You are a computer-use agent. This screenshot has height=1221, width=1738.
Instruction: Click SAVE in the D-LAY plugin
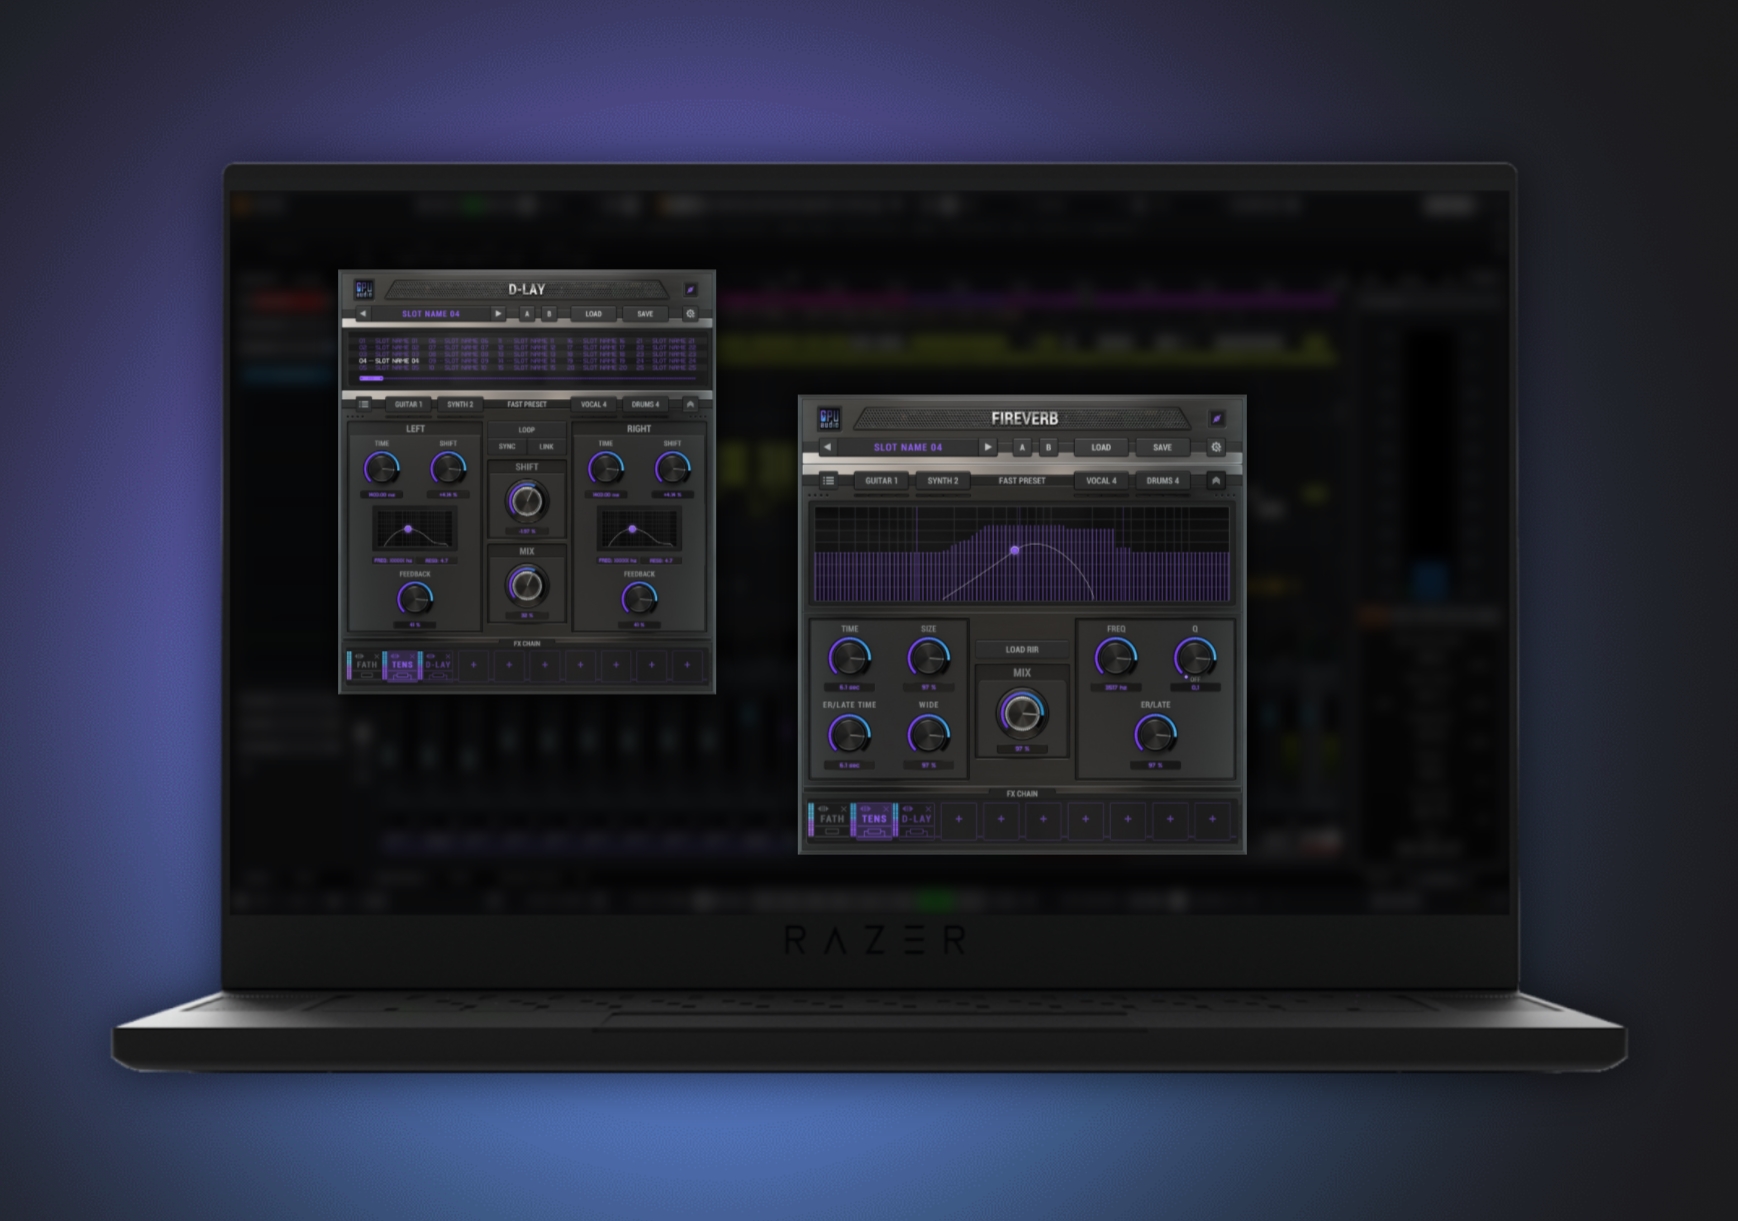pyautogui.click(x=645, y=314)
